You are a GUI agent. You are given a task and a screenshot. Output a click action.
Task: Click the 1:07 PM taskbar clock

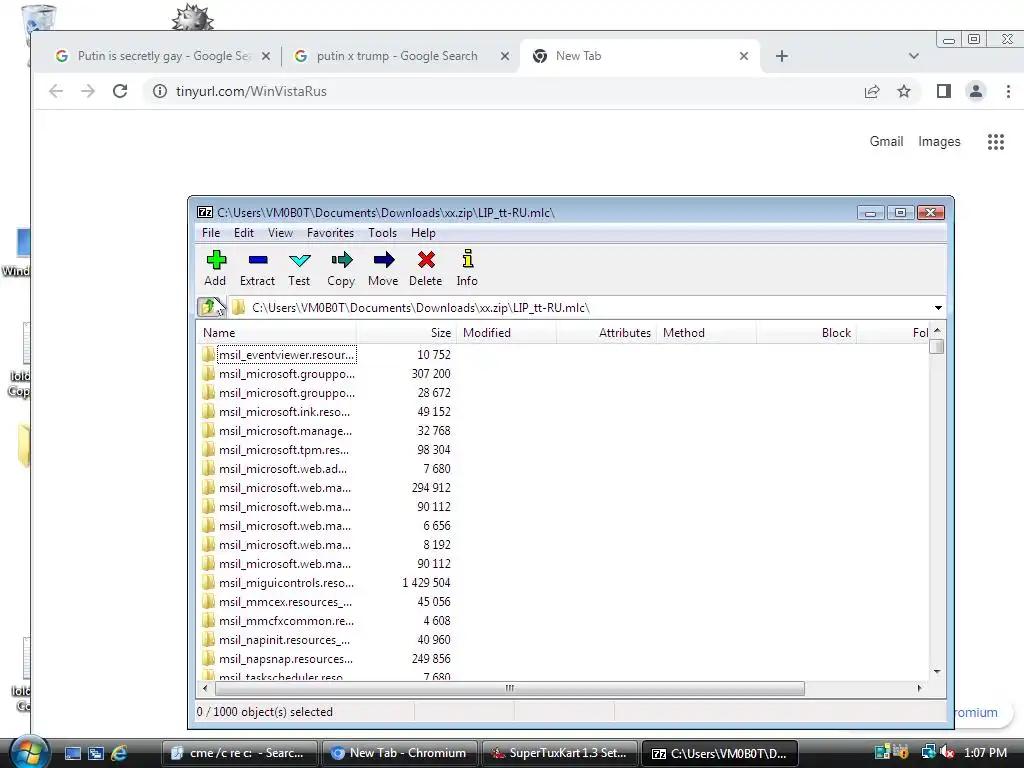pos(985,752)
